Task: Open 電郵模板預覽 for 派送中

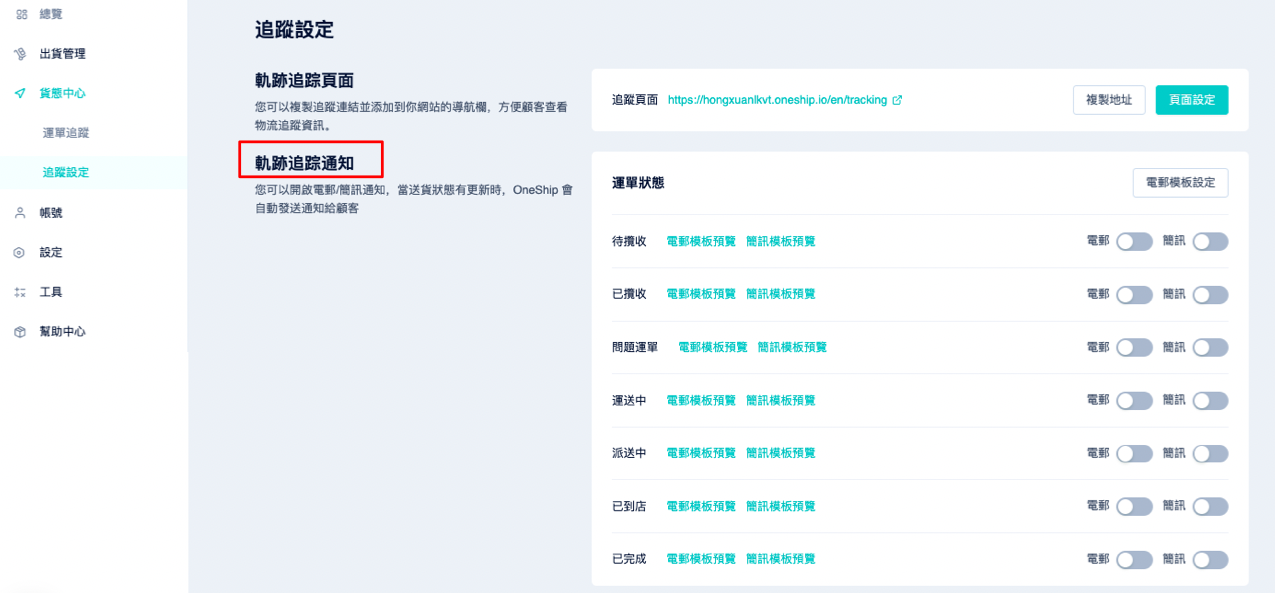Action: (x=701, y=453)
